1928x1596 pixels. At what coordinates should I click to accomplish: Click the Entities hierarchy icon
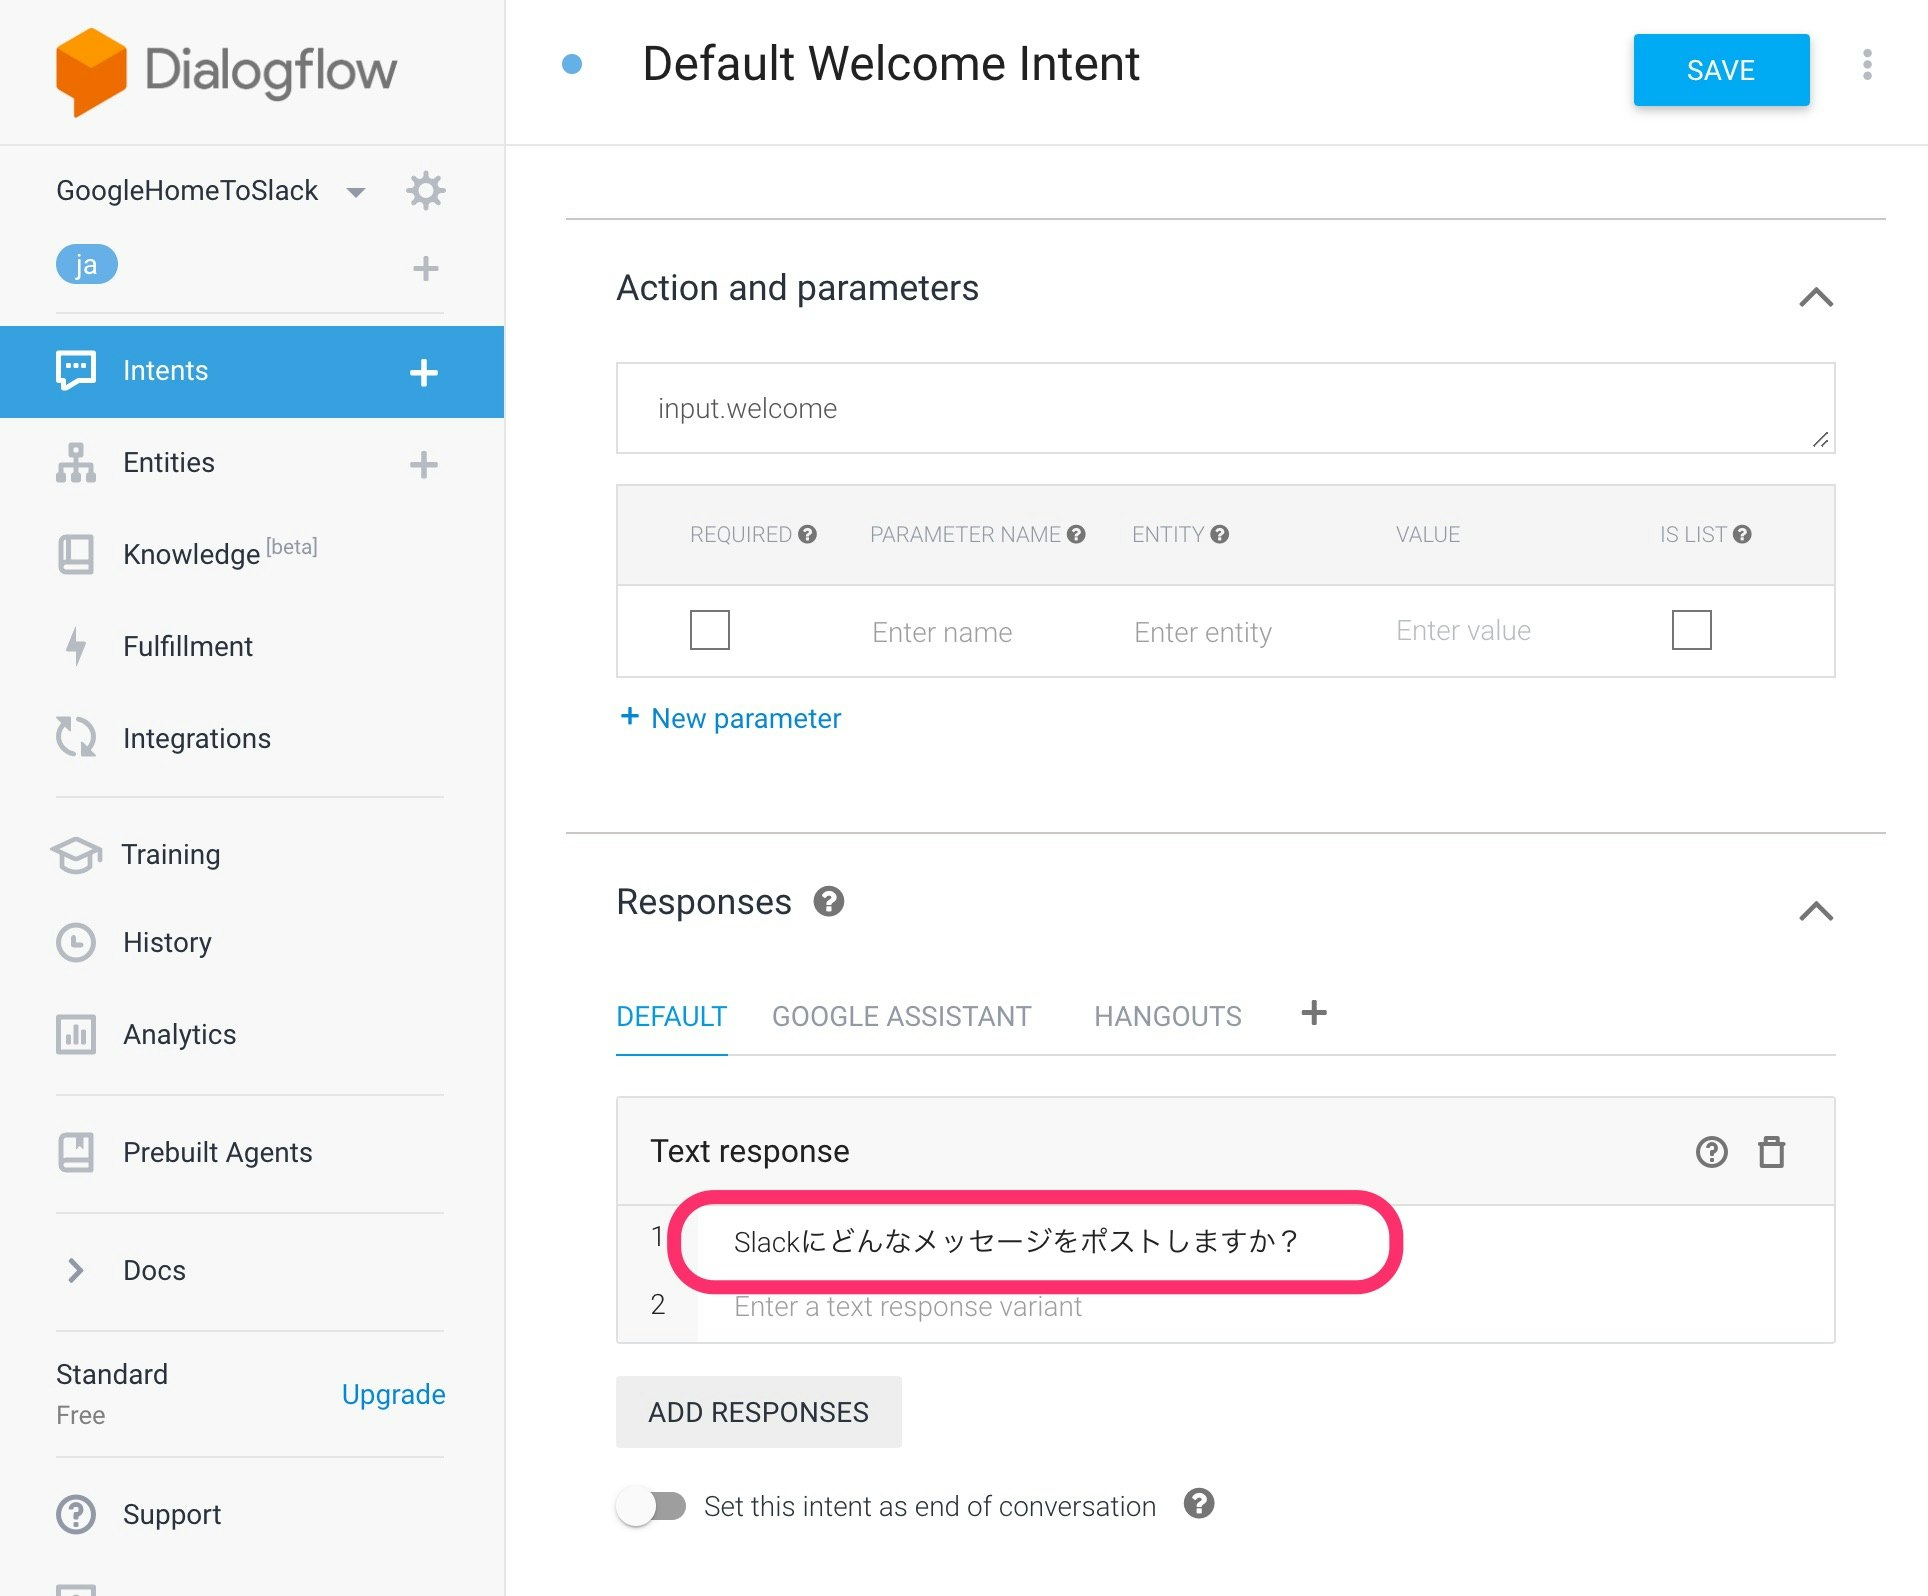tap(76, 463)
